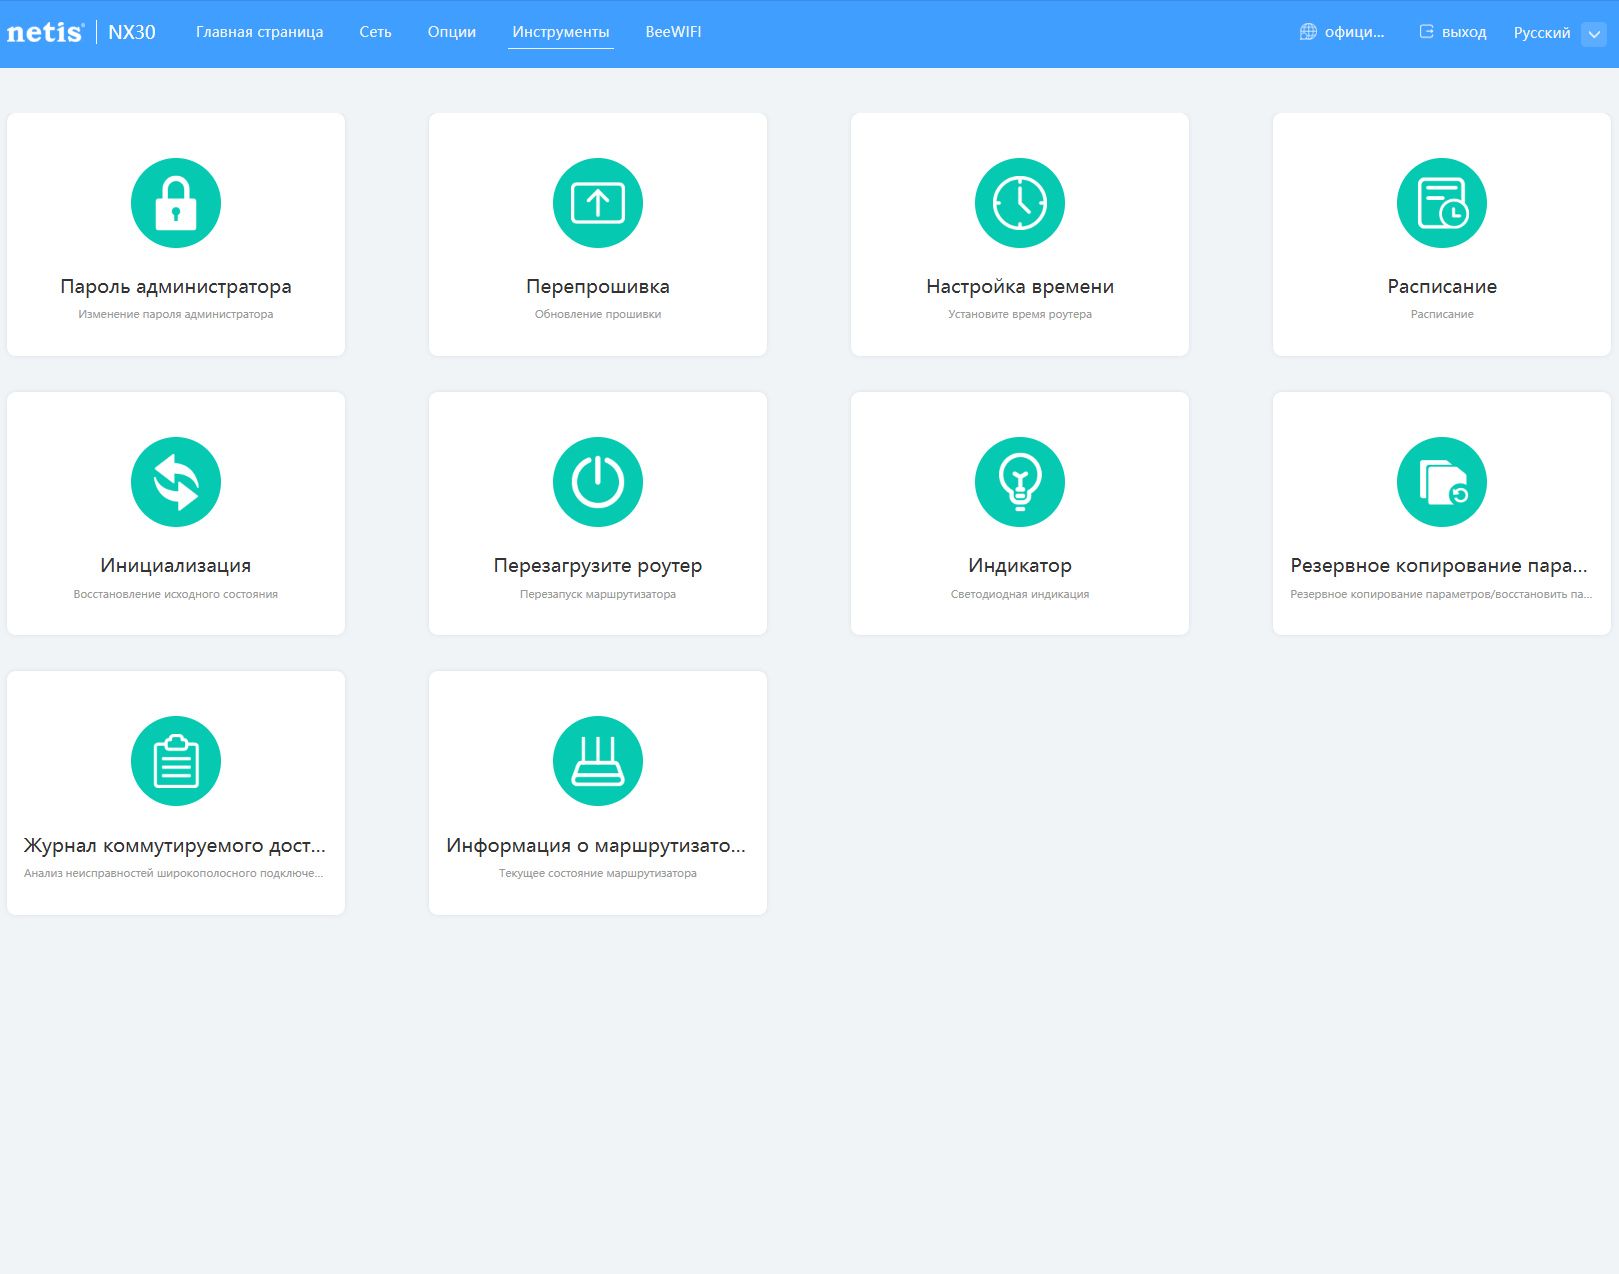The image size is (1619, 1274).
Task: Click 'Восстановление исходного состояния' subtitle
Action: pyautogui.click(x=176, y=594)
